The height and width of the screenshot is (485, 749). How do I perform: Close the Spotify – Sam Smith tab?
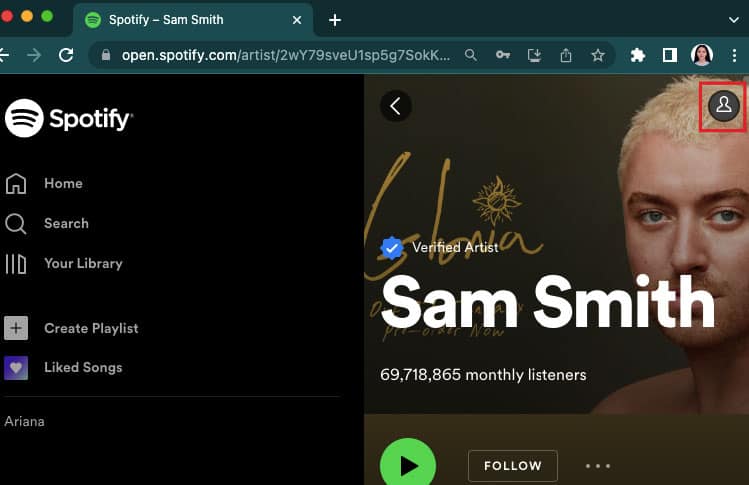(x=297, y=20)
